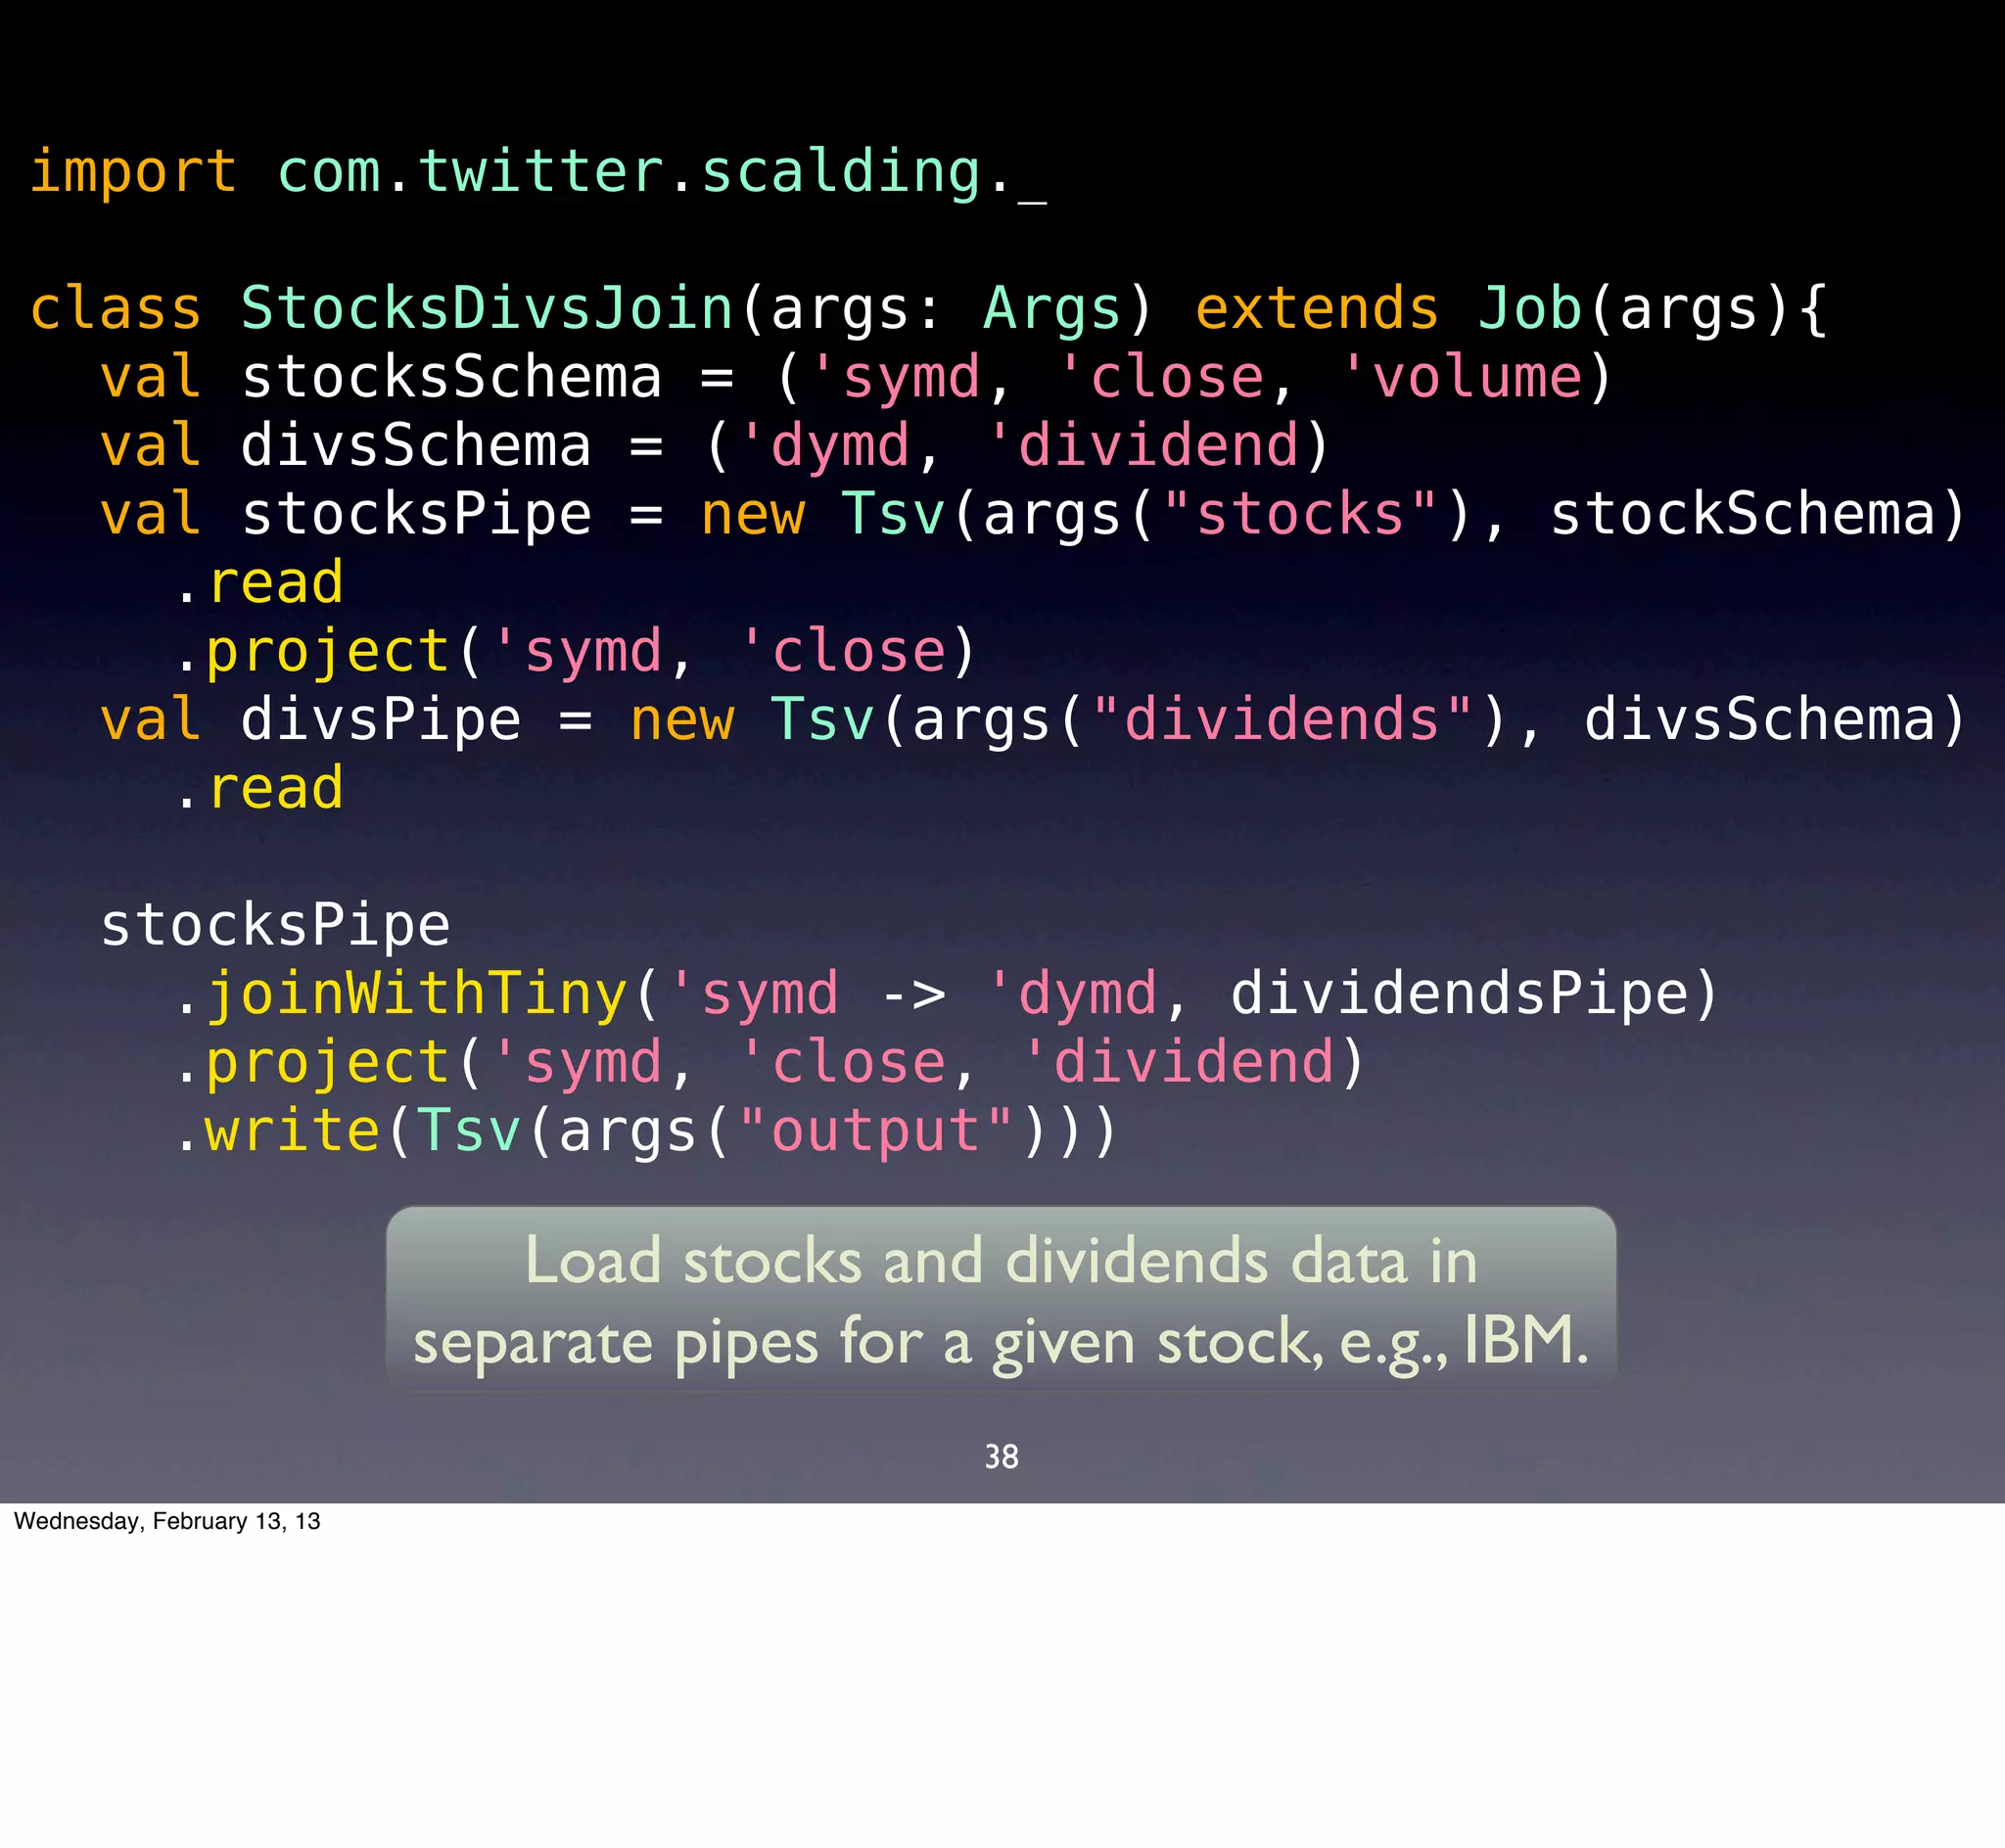Click 'stockSchema)' argument text
The height and width of the screenshot is (1848, 2005).
click(1759, 514)
